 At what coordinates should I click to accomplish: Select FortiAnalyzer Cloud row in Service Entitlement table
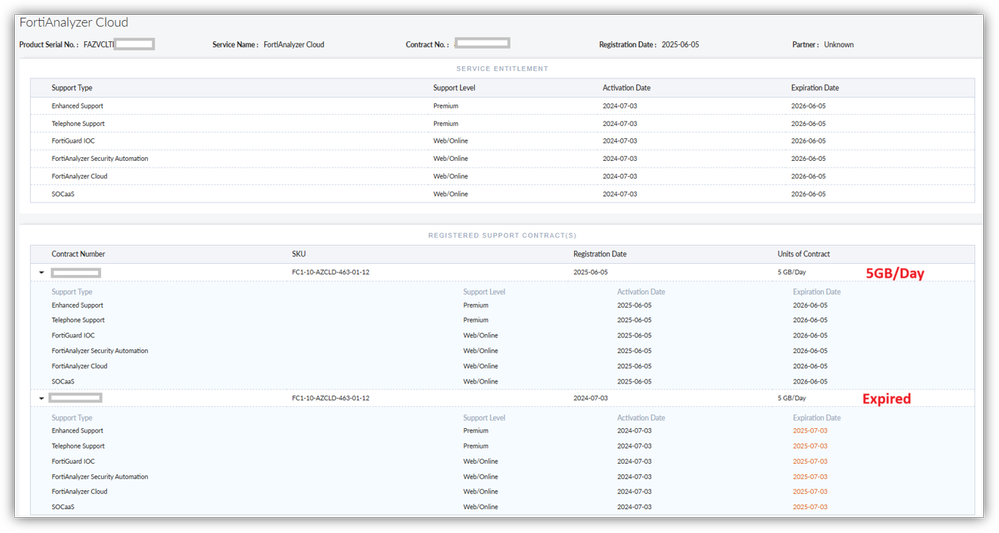click(x=502, y=176)
